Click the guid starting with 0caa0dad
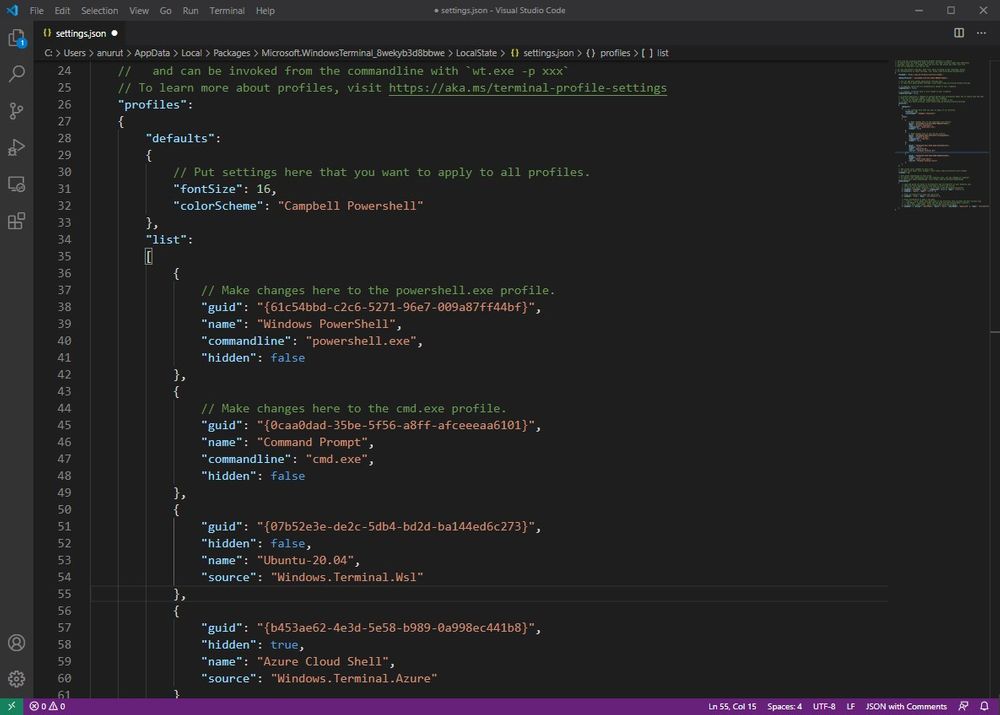The image size is (1000, 715). point(395,425)
